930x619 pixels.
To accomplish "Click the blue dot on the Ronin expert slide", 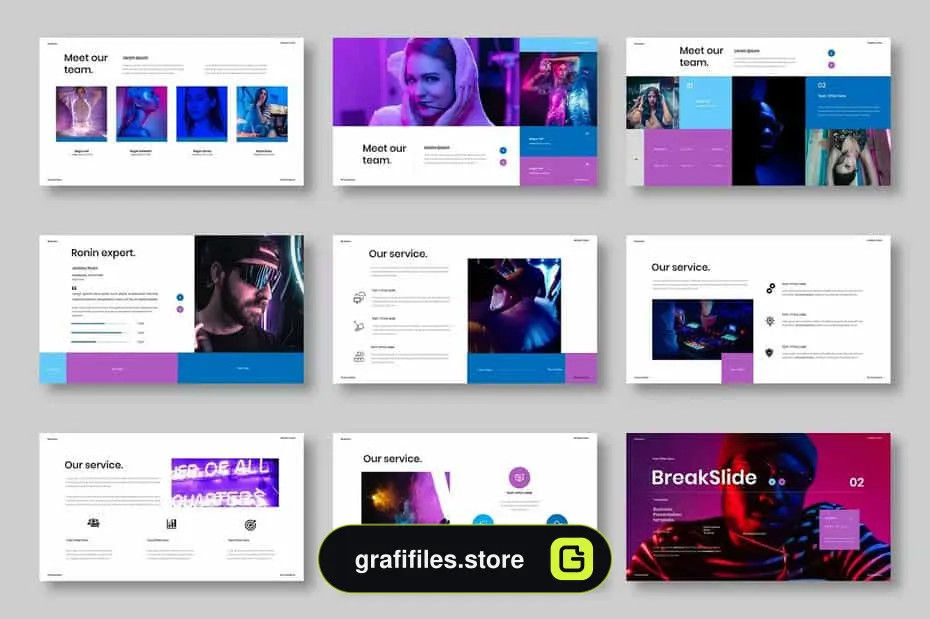I will click(x=180, y=297).
